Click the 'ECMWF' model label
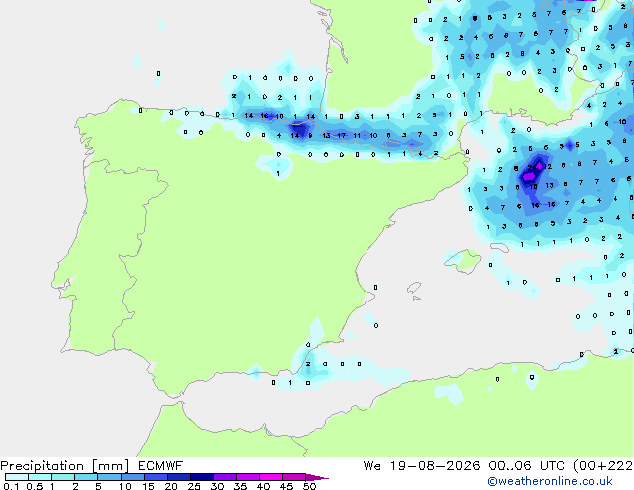This screenshot has width=634, height=490. pos(160,466)
